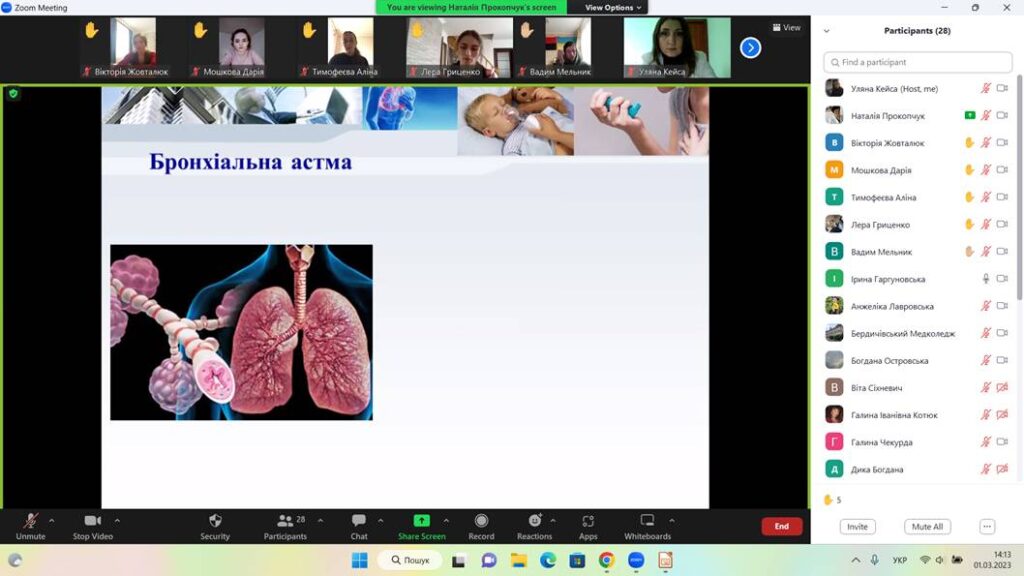Toggle Unmute microphone button
1024x576 pixels.
[x=31, y=522]
